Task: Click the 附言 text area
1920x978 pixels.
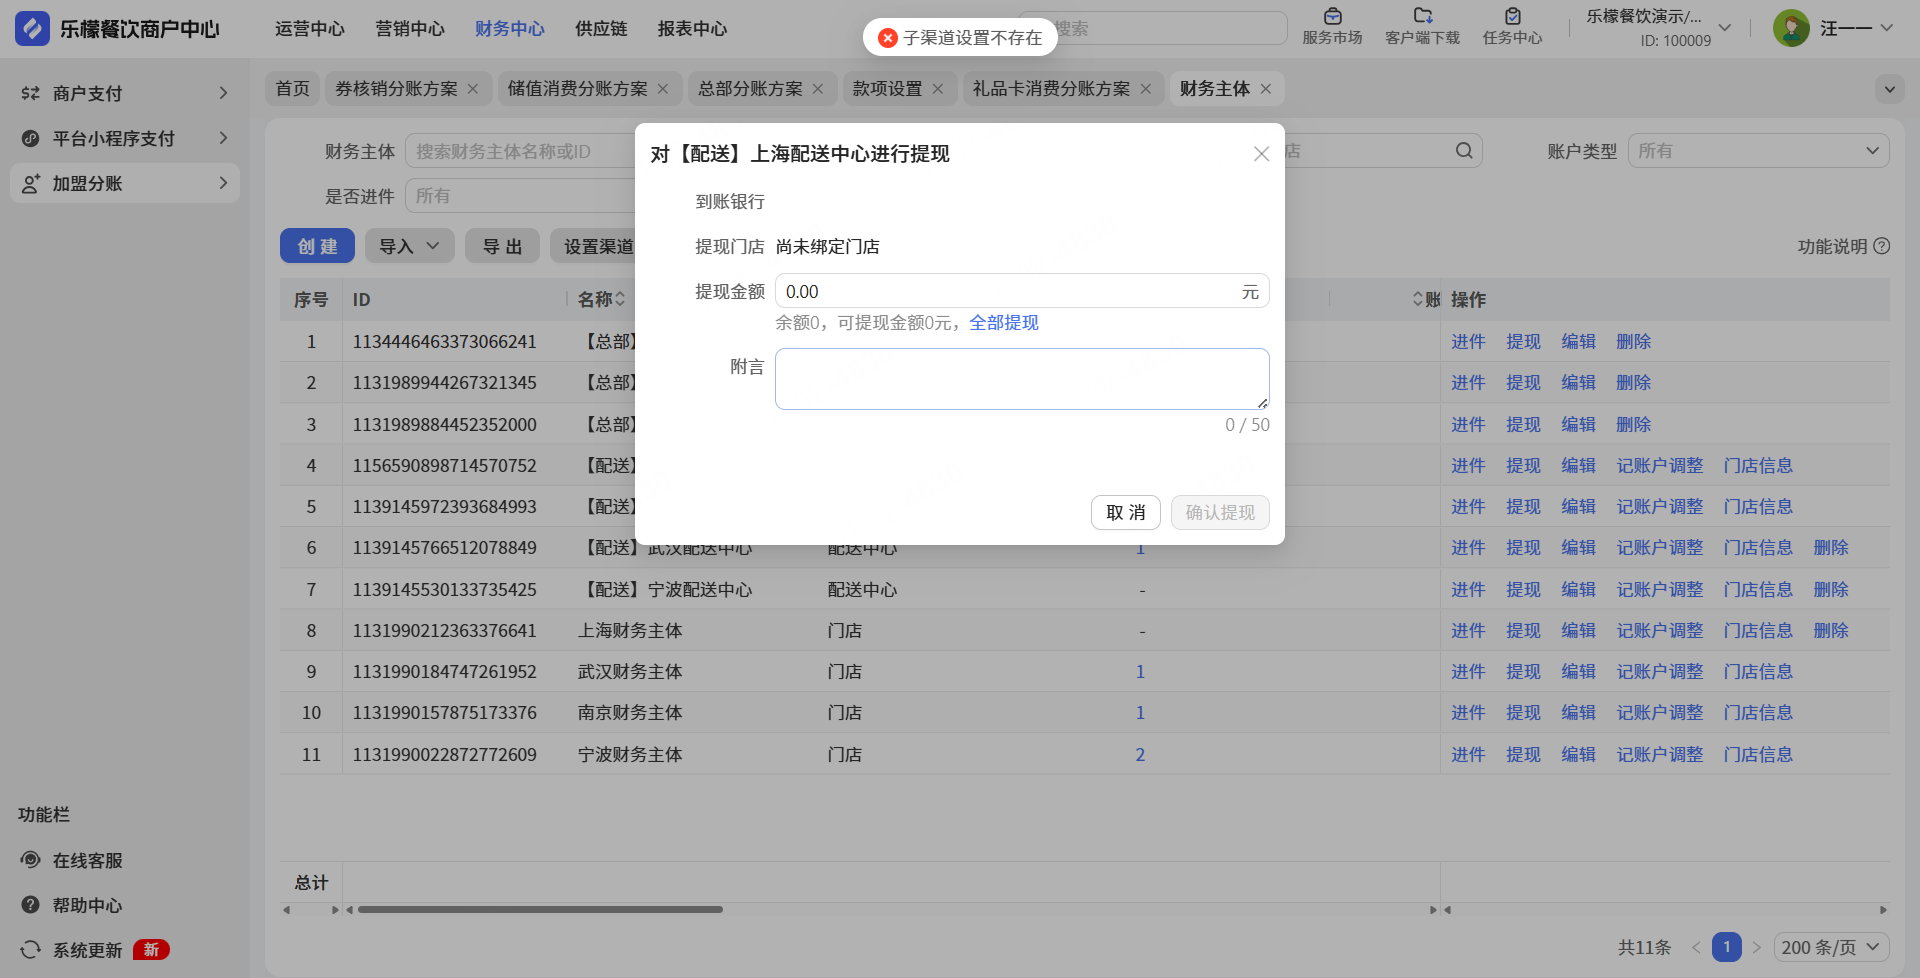Action: [1022, 379]
